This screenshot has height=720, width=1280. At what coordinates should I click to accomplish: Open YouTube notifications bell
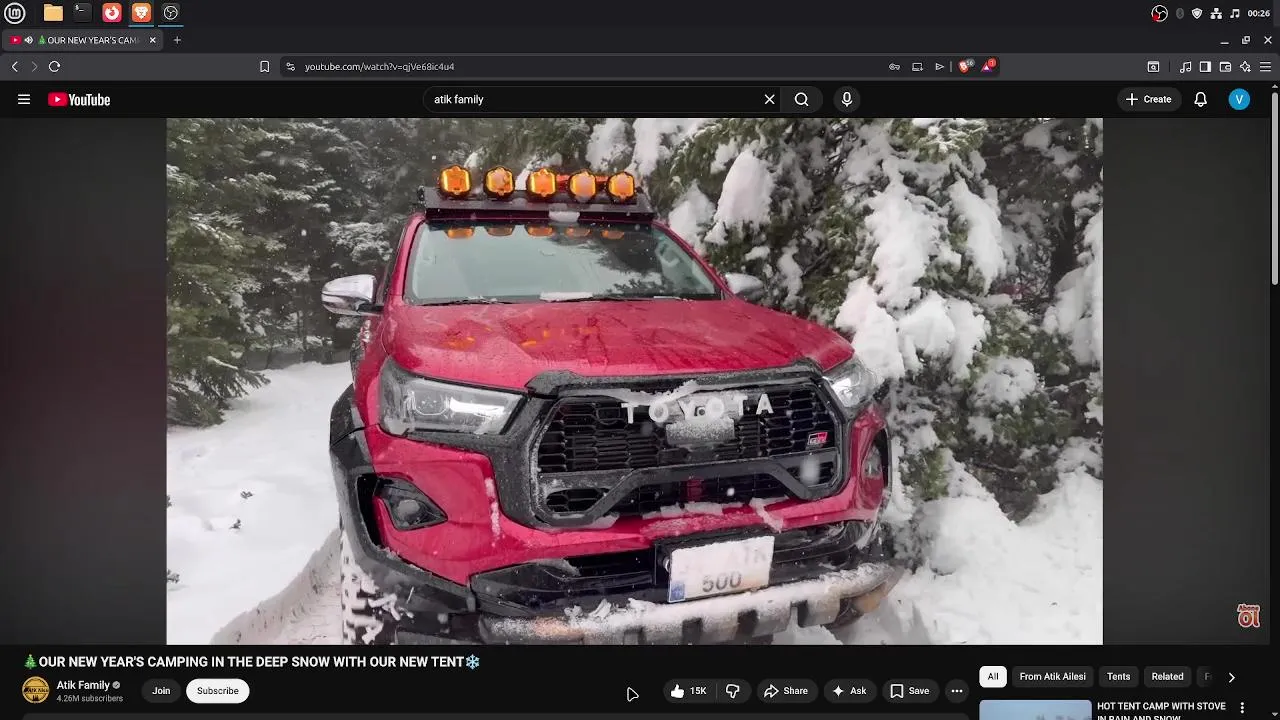click(1200, 99)
